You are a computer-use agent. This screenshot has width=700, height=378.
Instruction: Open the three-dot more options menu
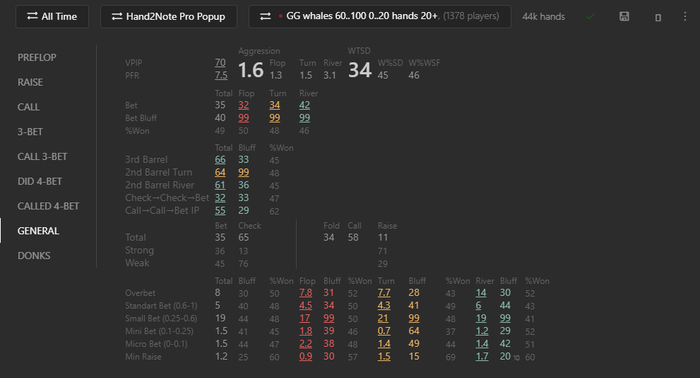(x=685, y=17)
